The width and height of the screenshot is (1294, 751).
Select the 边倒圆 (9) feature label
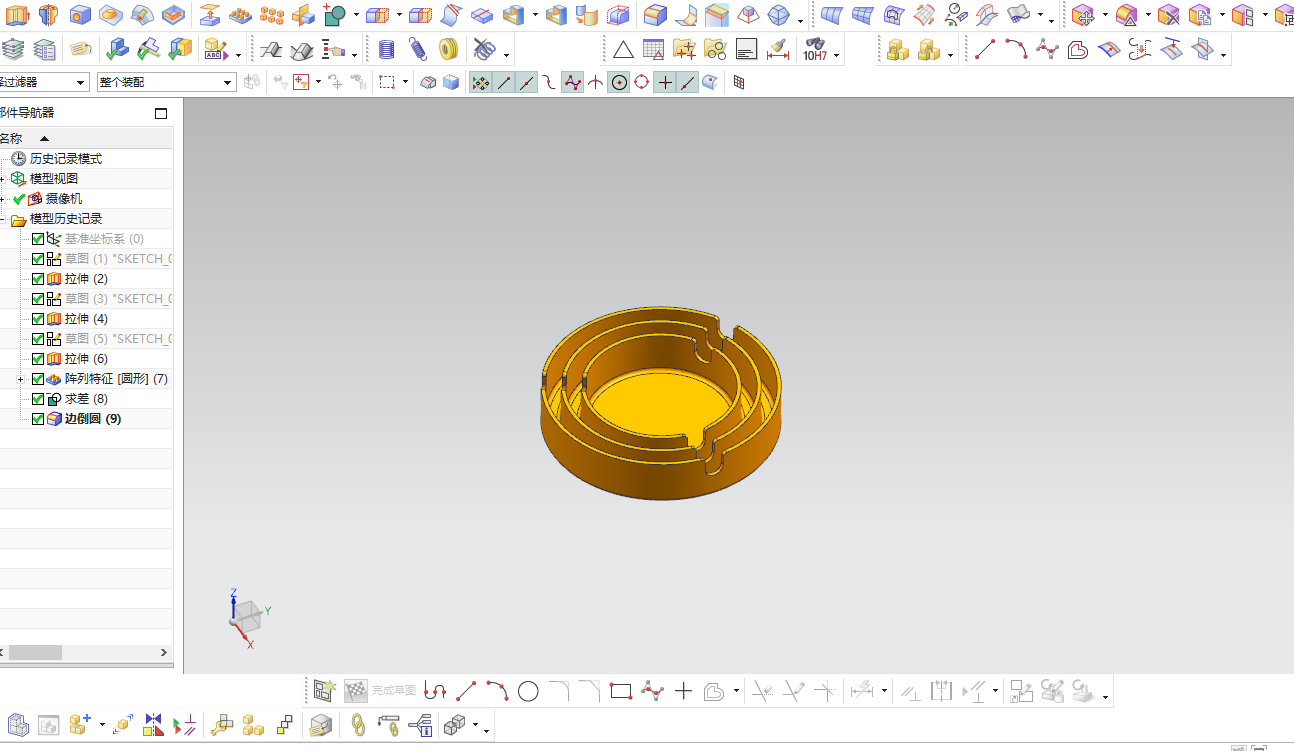tap(93, 419)
